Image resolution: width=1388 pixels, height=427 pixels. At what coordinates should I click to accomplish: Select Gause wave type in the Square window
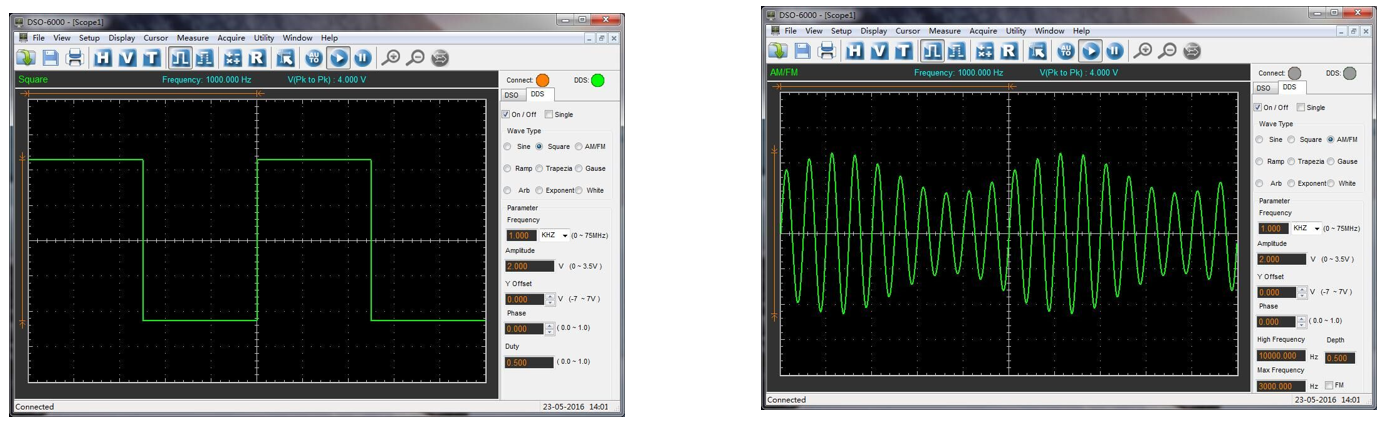(x=578, y=168)
